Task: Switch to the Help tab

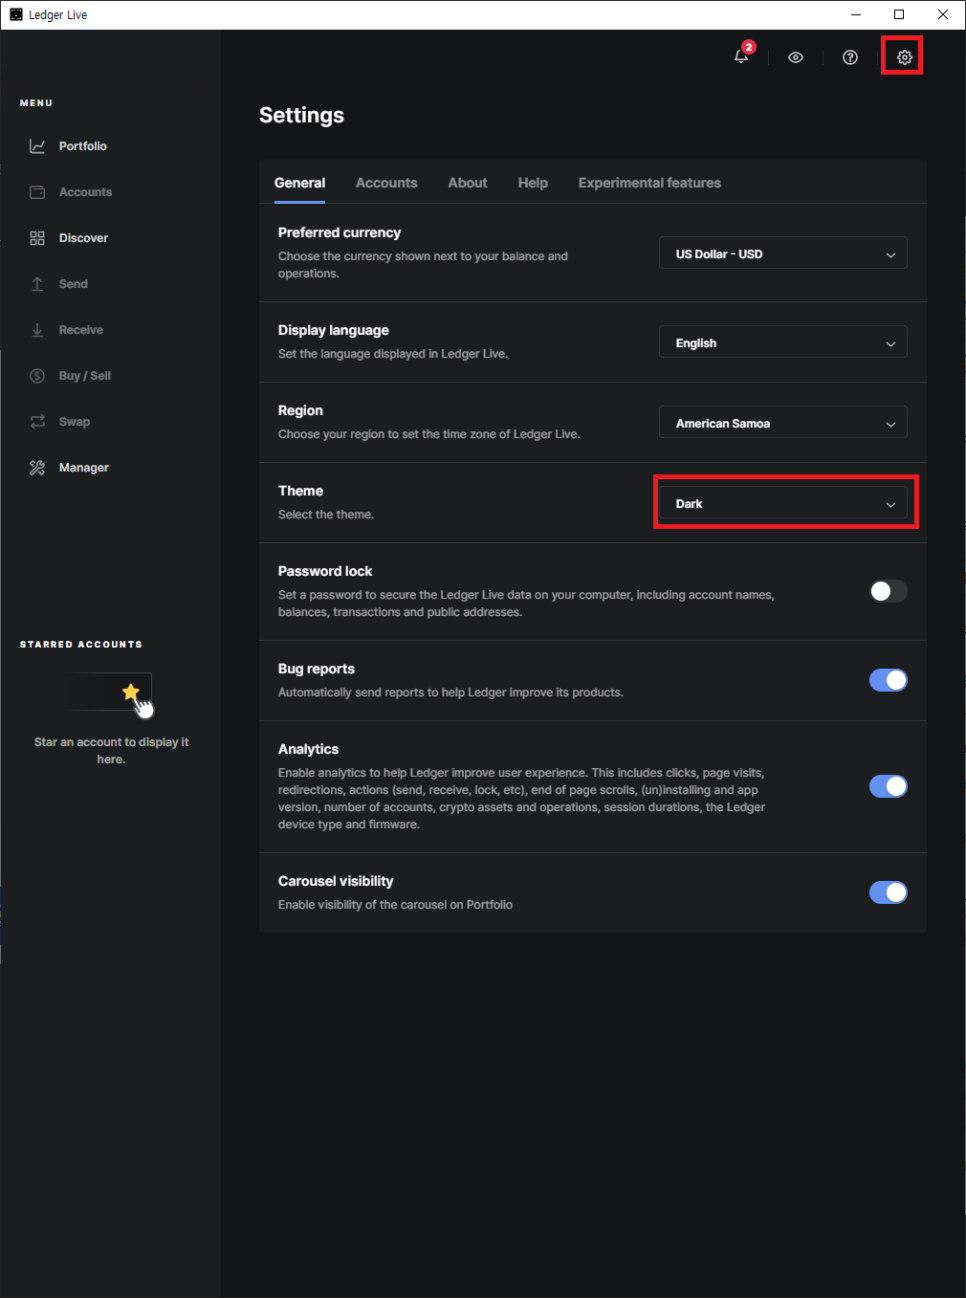Action: pyautogui.click(x=532, y=183)
